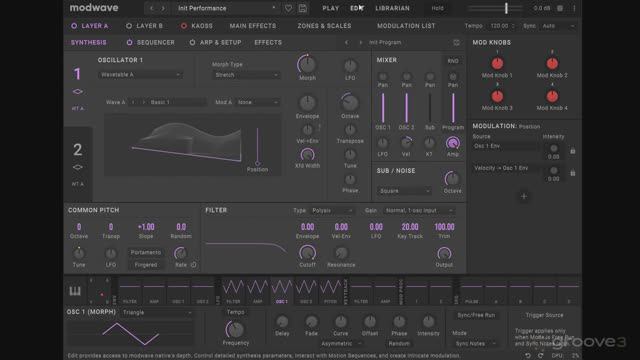Screen dimensions: 640x360
Task: Click the level meter icon beside 0.0 dB
Action: pos(560,8)
